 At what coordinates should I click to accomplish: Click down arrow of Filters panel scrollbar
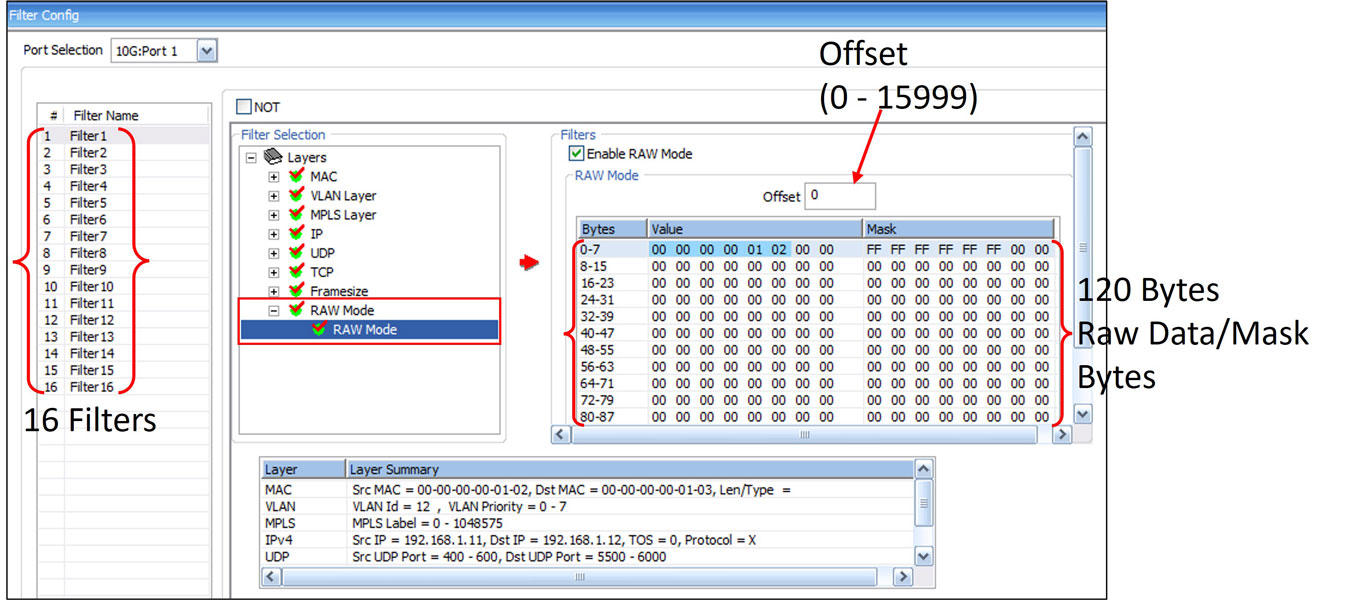tap(1082, 413)
